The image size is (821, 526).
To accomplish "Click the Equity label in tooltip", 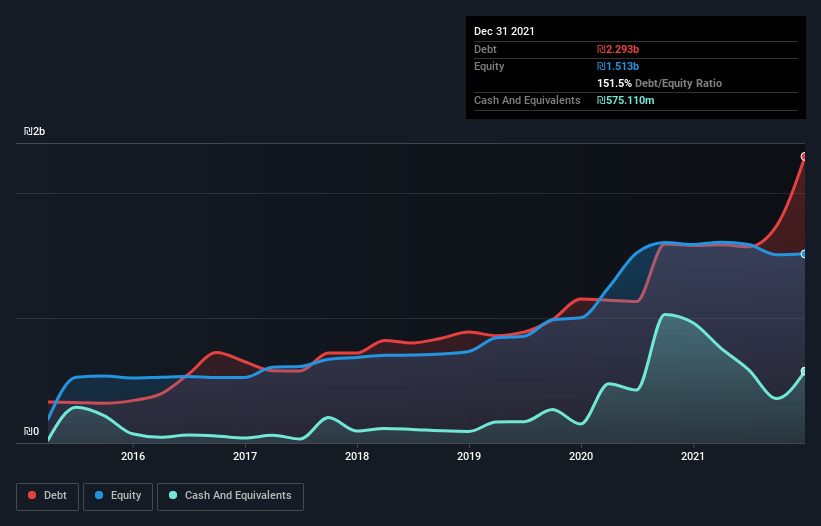I will 489,66.
